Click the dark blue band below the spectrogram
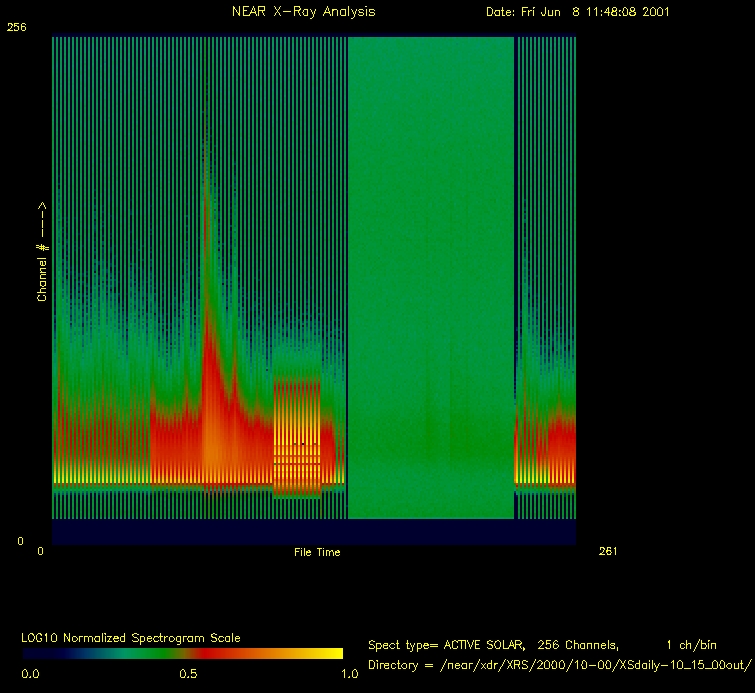This screenshot has height=693, width=755. coord(313,531)
